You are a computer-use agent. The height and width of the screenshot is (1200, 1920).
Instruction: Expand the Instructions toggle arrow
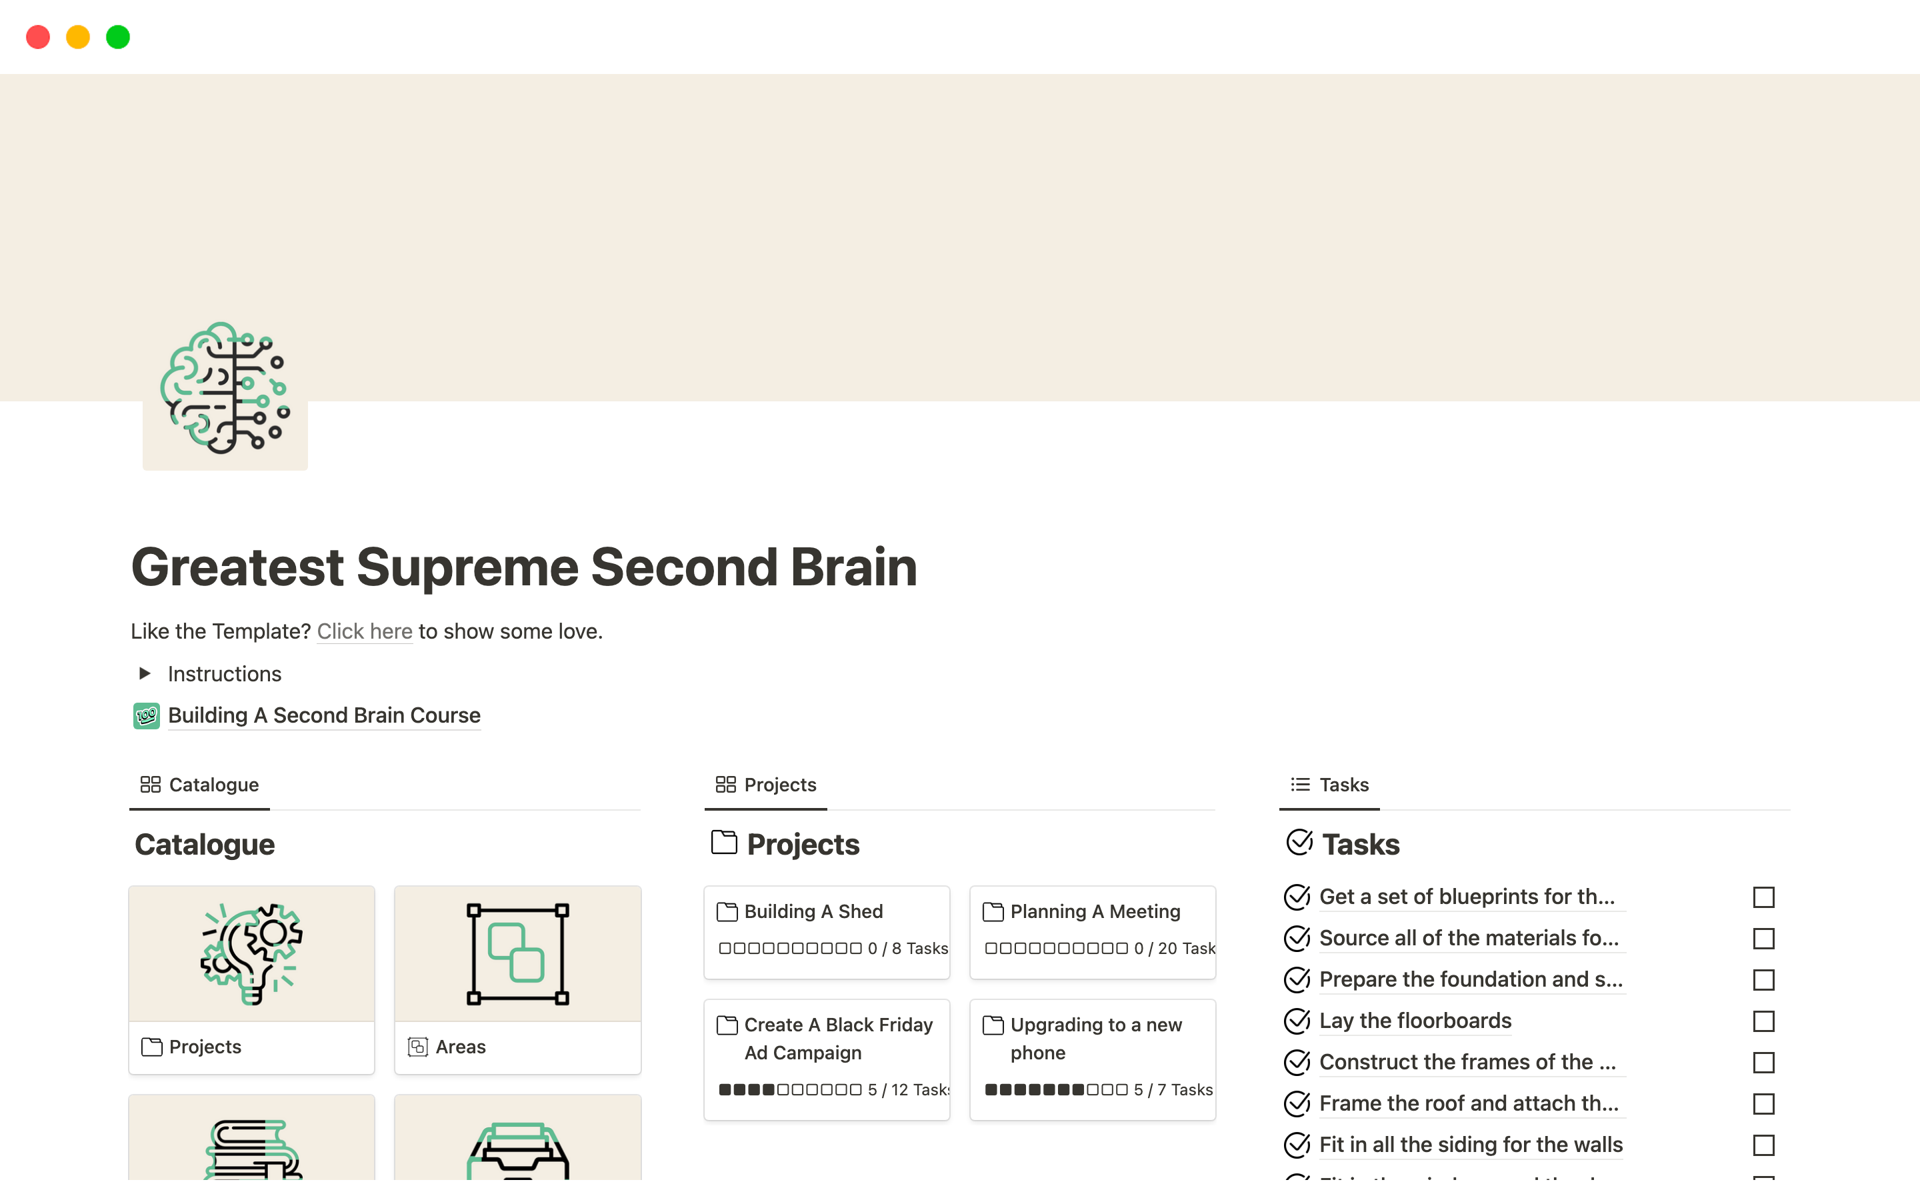(x=145, y=674)
